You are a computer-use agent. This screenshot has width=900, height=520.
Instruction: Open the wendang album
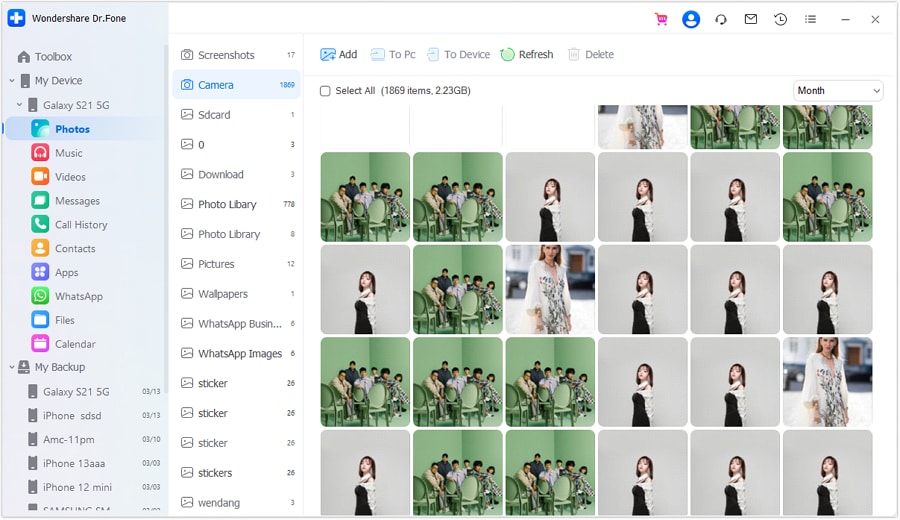237,503
